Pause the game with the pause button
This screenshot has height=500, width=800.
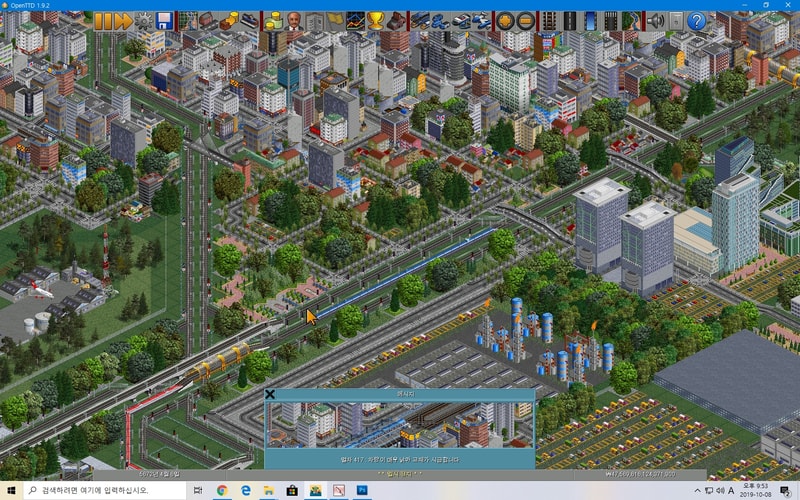pos(103,21)
